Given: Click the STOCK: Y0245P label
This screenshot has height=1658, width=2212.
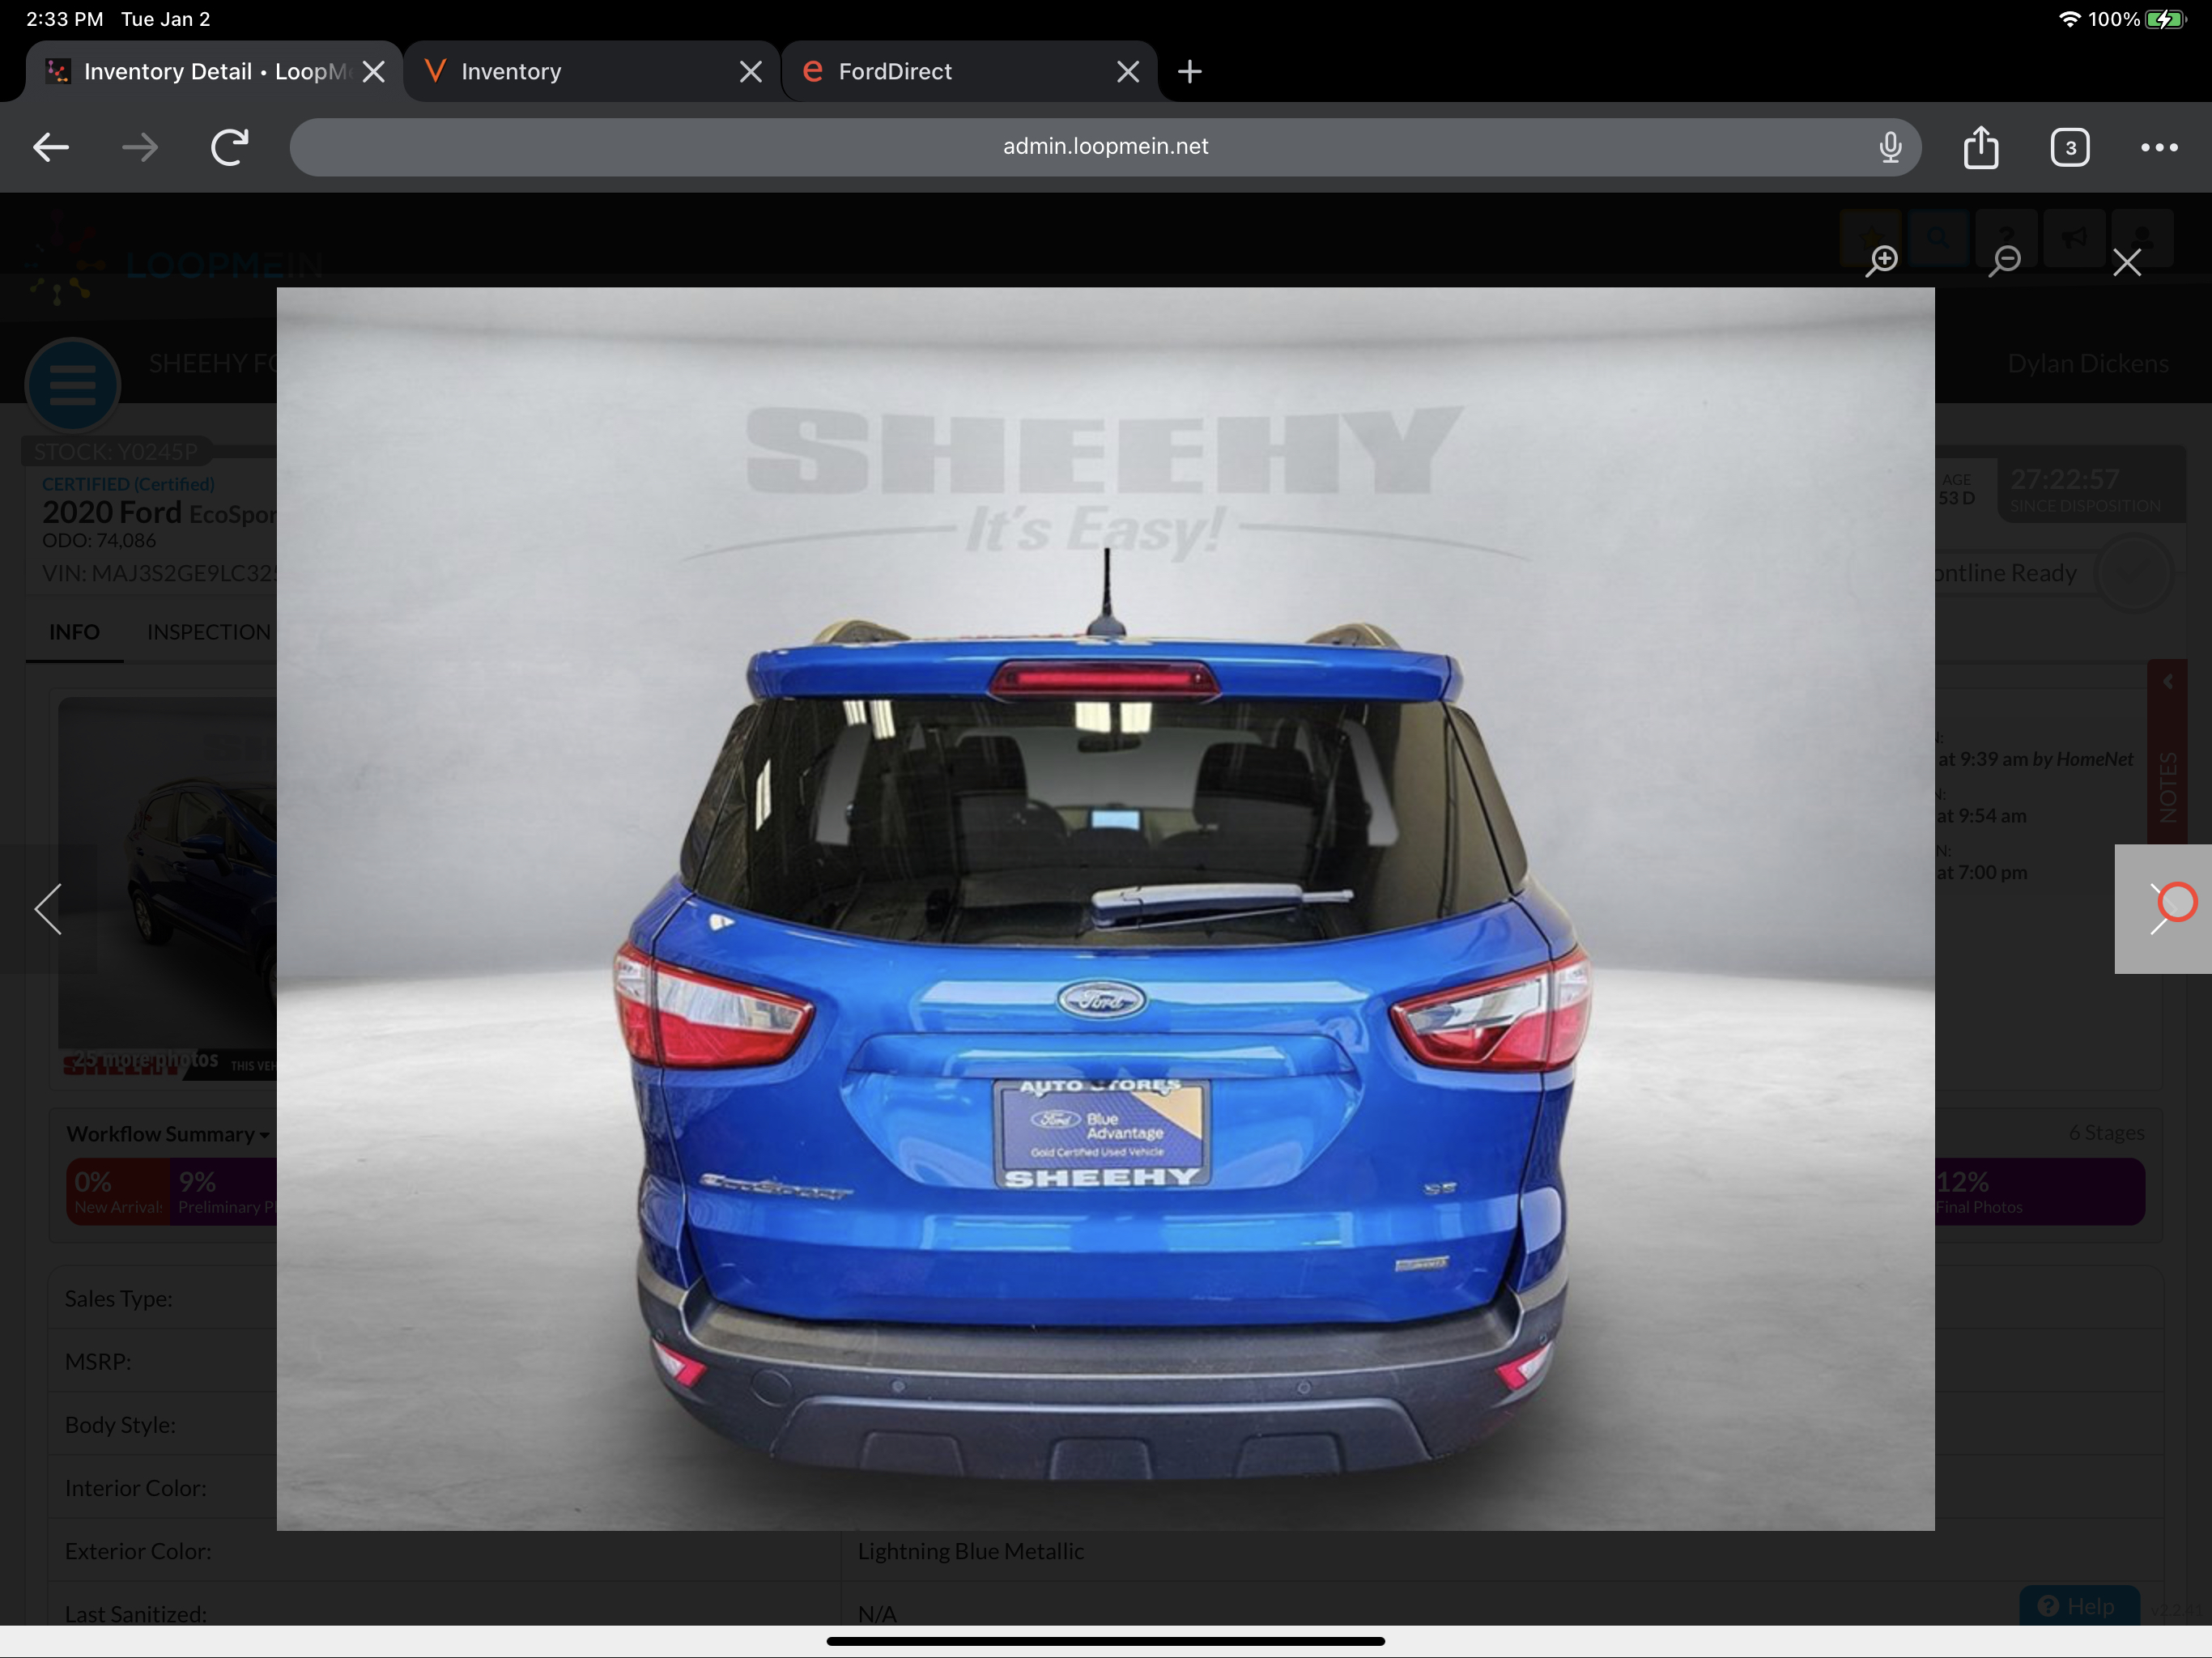Looking at the screenshot, I should point(116,451).
